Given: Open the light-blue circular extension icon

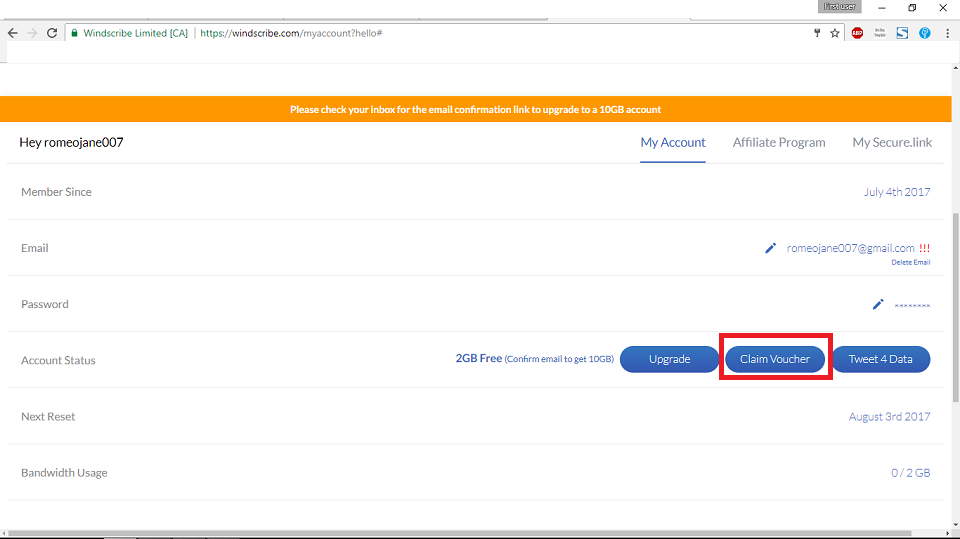Looking at the screenshot, I should (924, 33).
